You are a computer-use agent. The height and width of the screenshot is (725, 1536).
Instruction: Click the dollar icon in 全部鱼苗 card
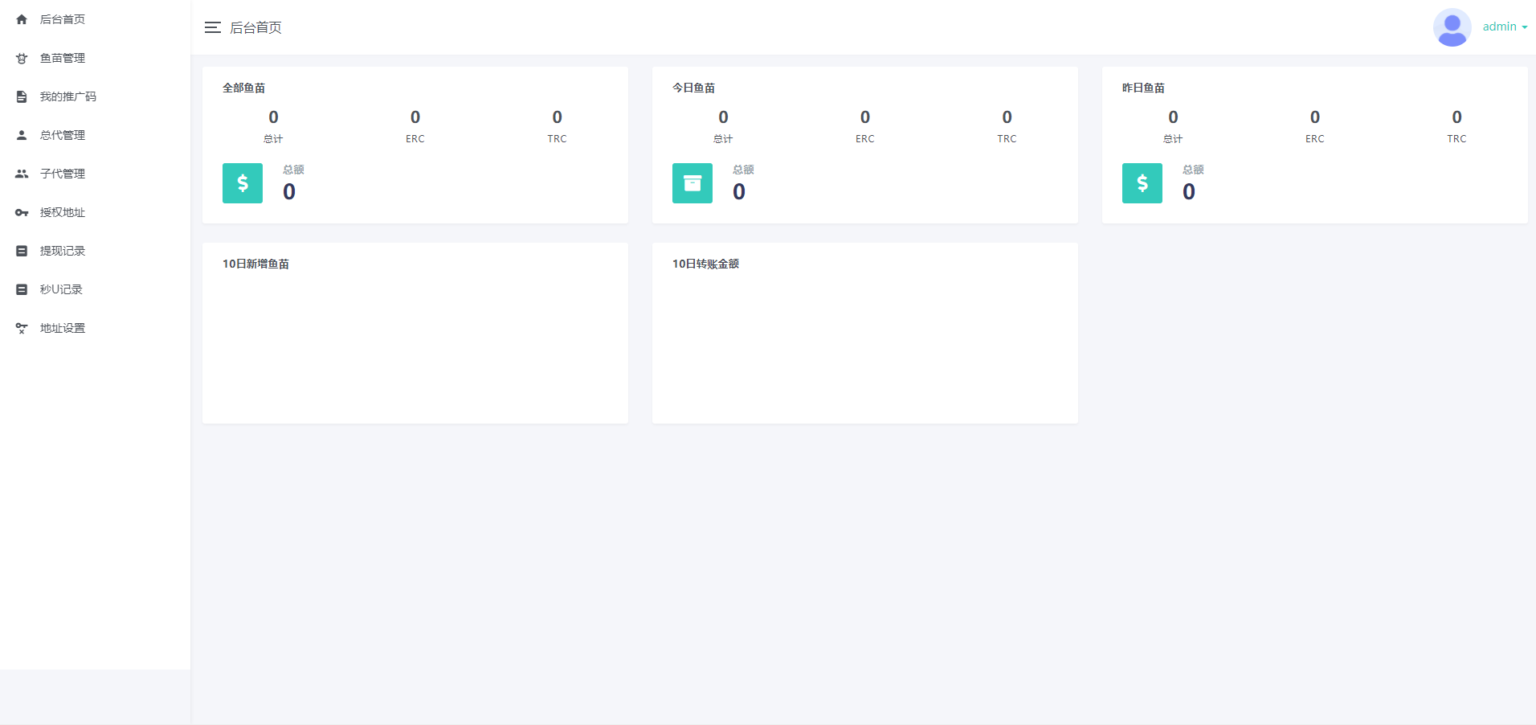point(242,183)
